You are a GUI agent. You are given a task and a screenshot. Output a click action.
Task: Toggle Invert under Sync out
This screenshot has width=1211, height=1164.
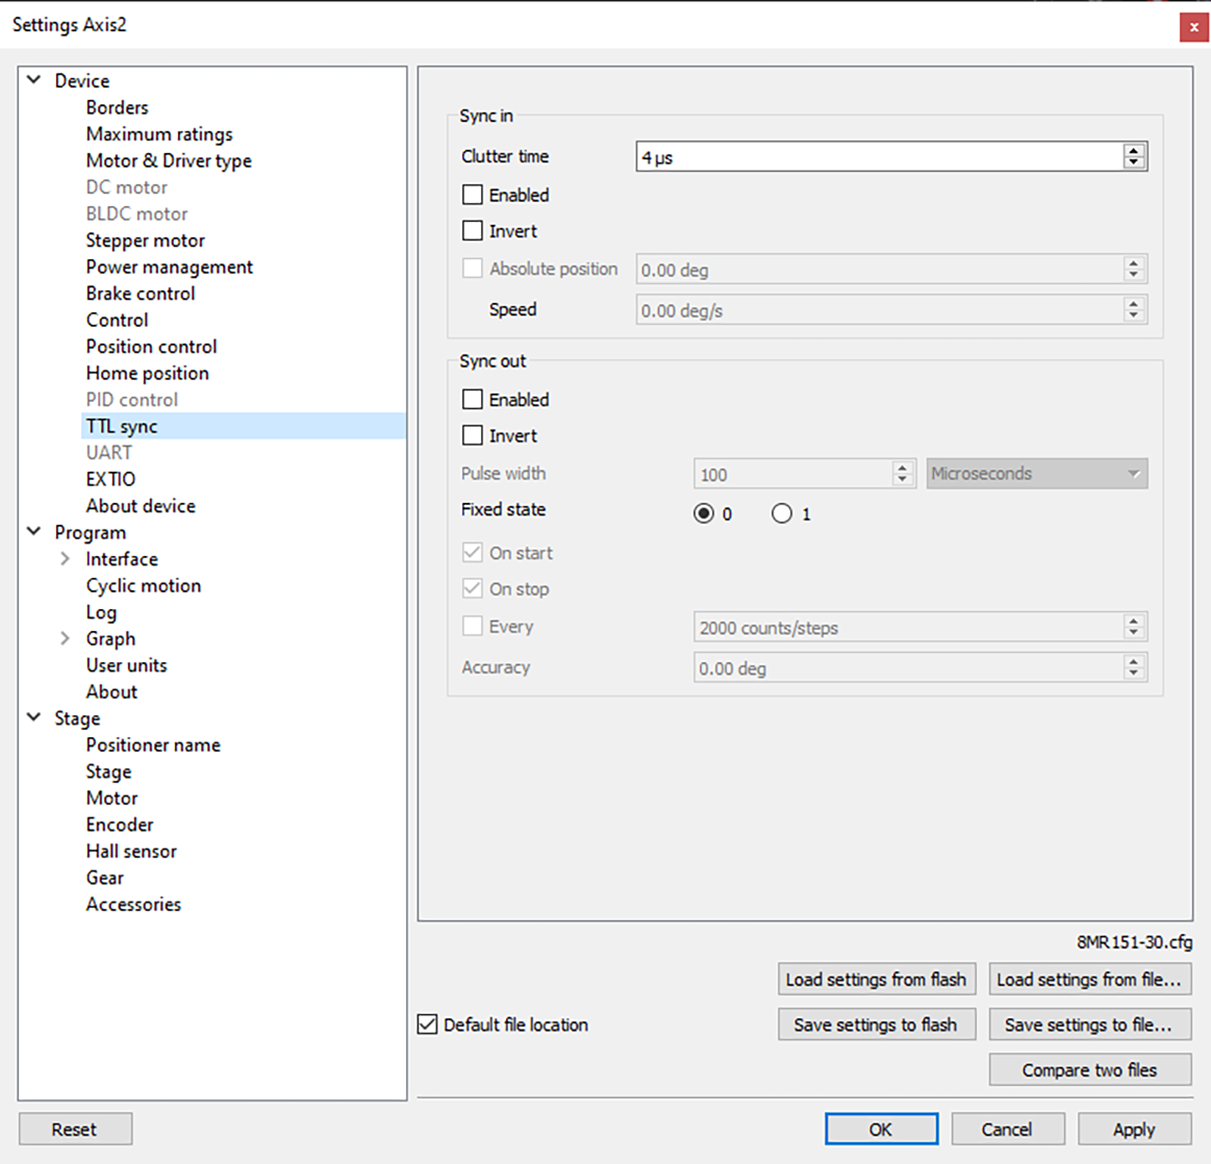[x=473, y=436]
